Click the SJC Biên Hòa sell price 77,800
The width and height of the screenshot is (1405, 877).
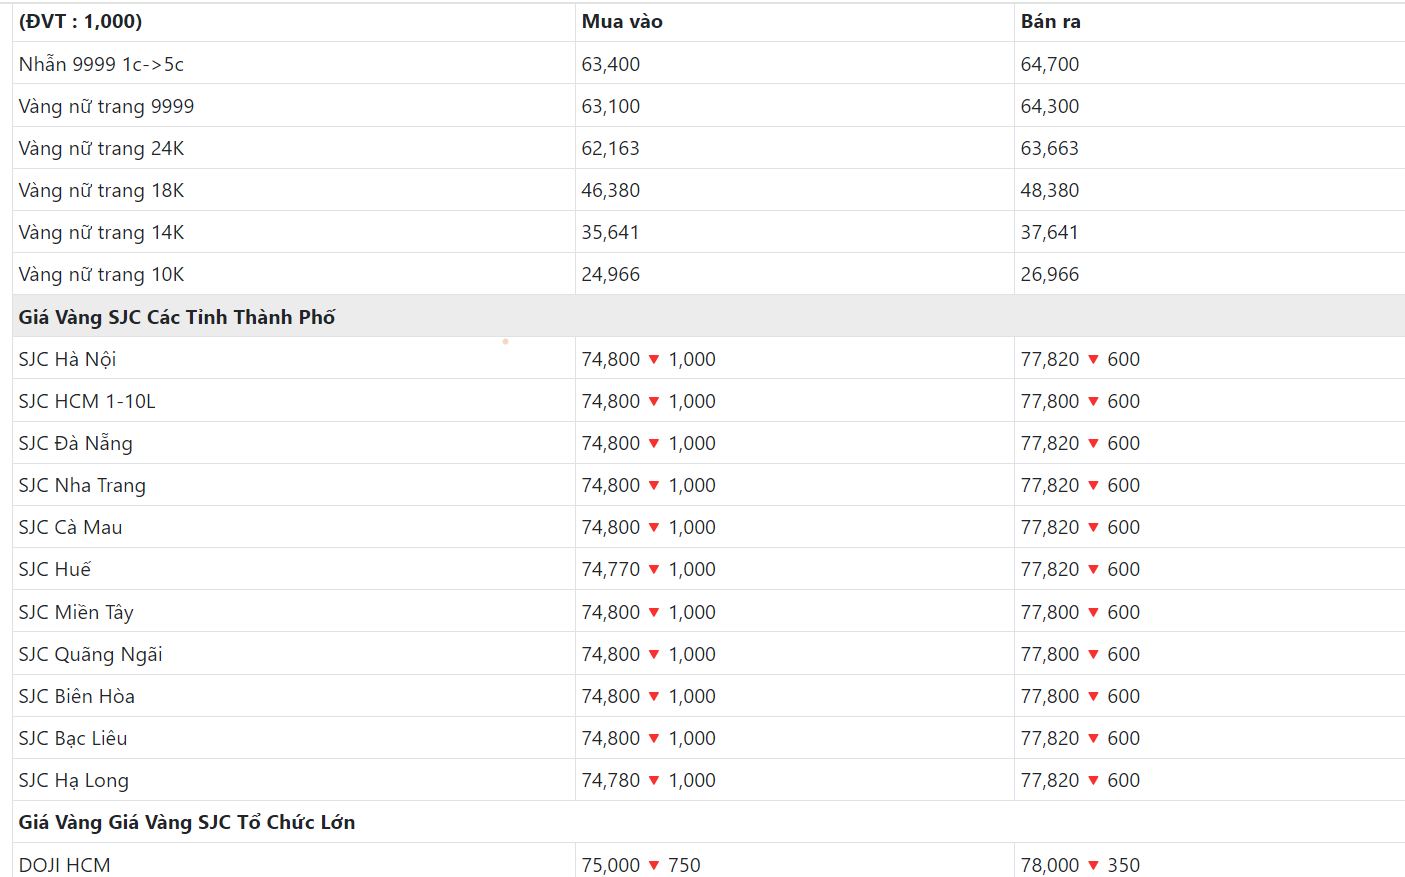click(1050, 696)
